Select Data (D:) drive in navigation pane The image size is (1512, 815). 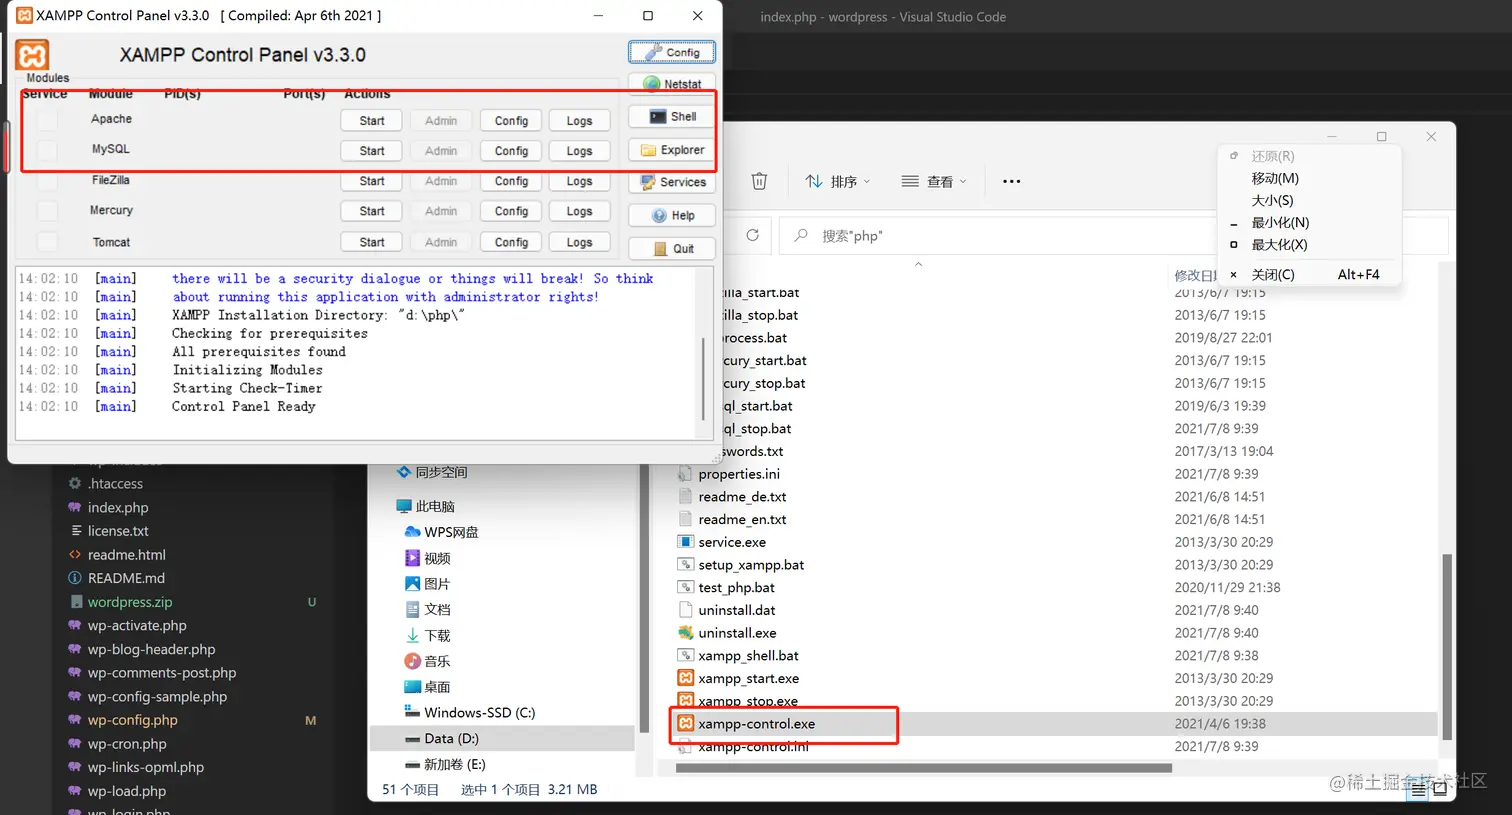[x=503, y=738]
